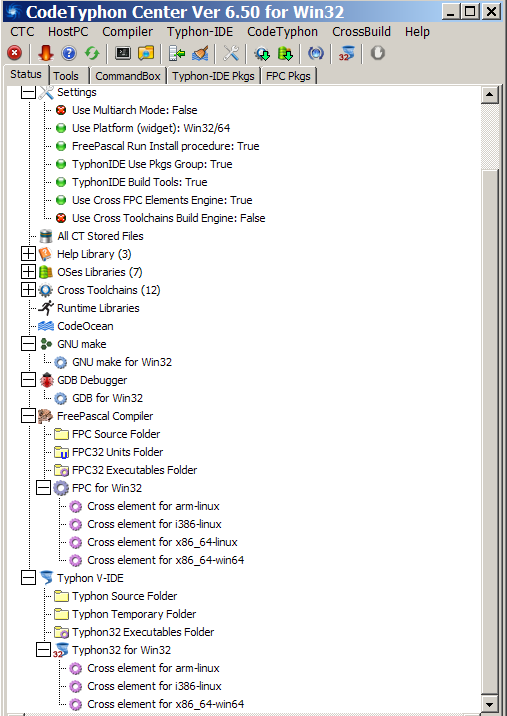Toggle Use Cross Toolchains Build Engine indicator
This screenshot has width=507, height=716.
[x=61, y=218]
